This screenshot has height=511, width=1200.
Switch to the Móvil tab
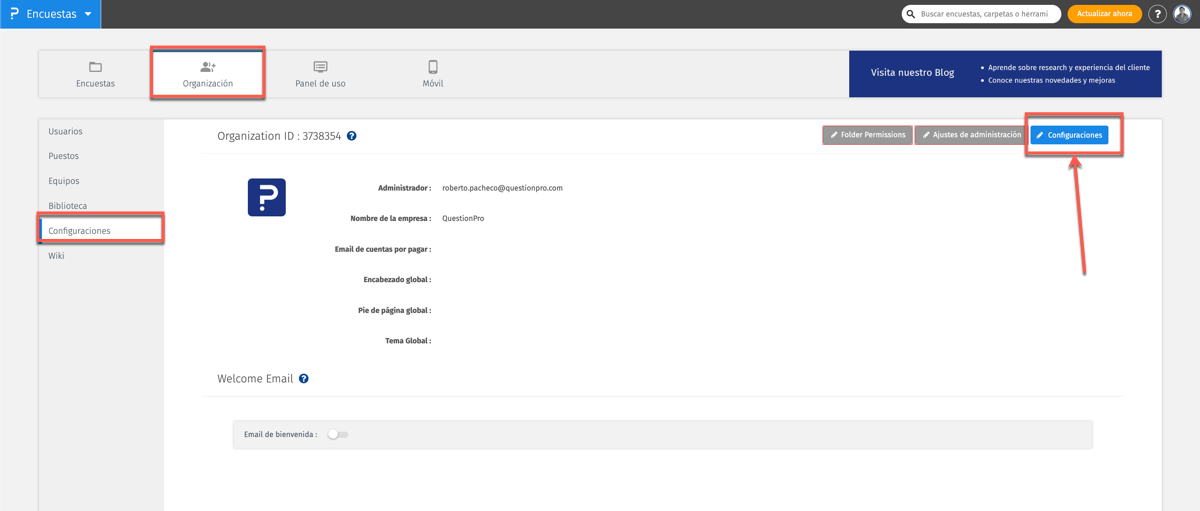433,74
